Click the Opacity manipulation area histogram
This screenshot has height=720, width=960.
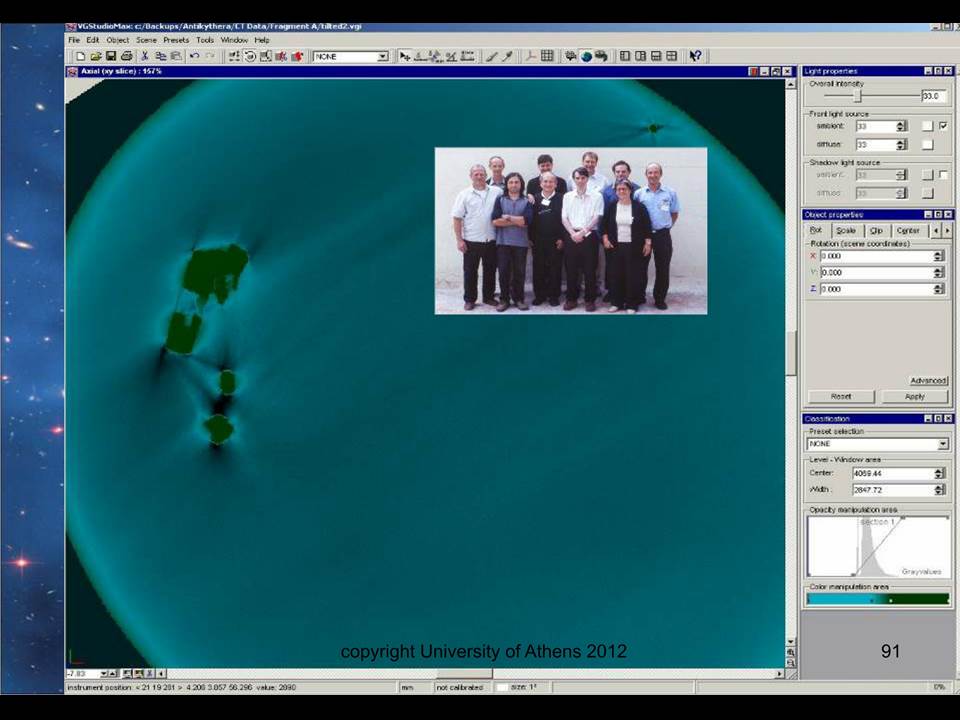tap(879, 546)
